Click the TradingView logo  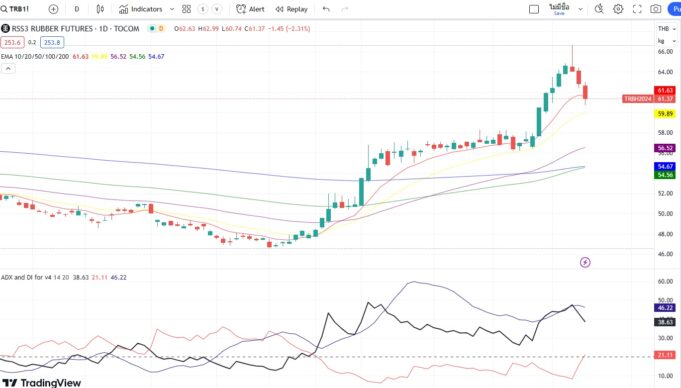[42, 383]
